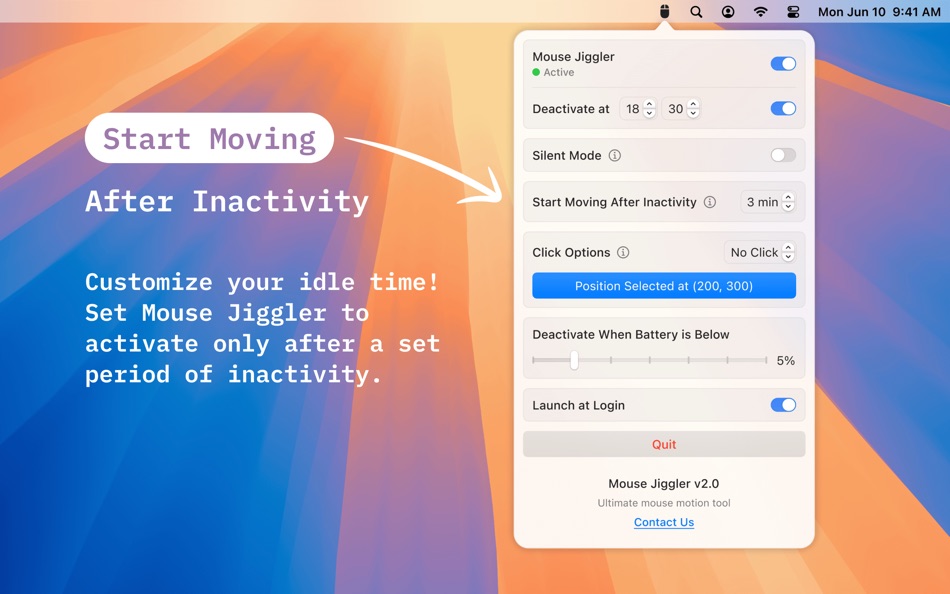The image size is (950, 594).
Task: Click the Mouse Jiggler menu bar icon
Action: (665, 12)
